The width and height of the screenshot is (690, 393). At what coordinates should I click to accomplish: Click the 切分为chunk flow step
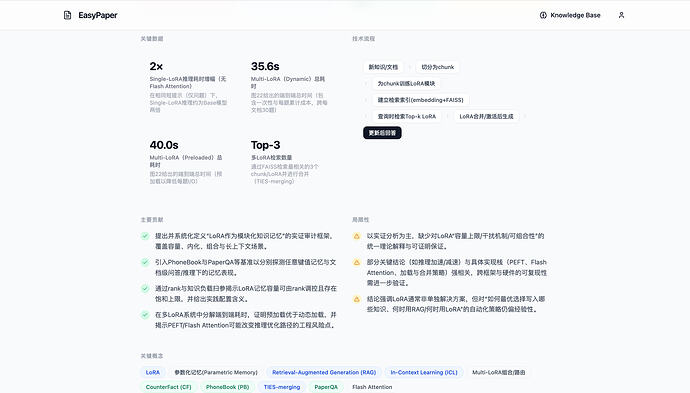[437, 67]
